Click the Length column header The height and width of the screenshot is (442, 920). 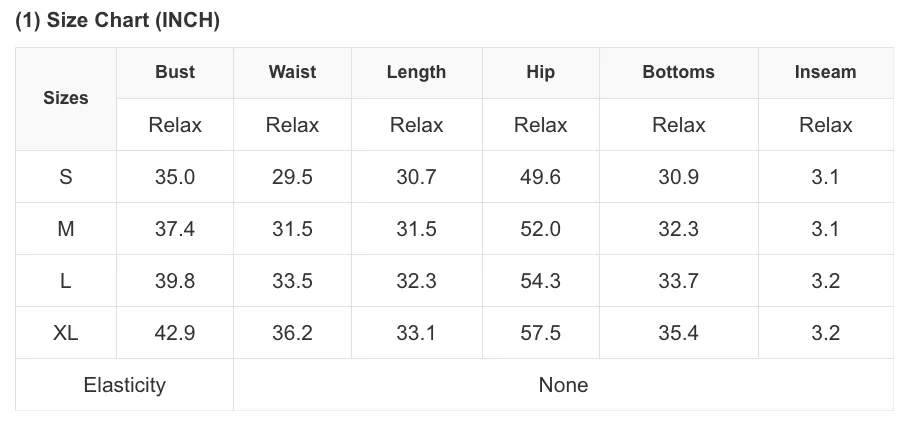(x=417, y=73)
